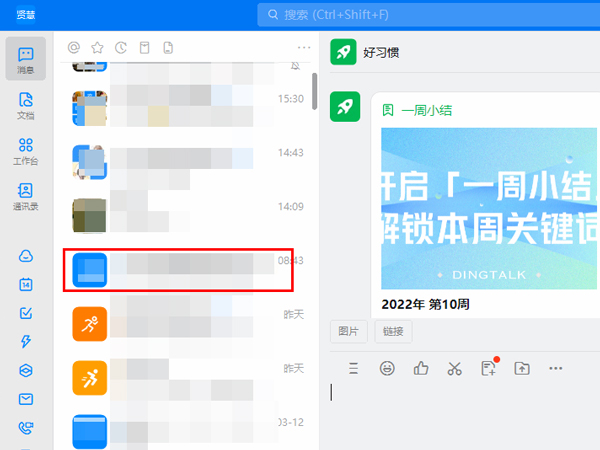Open the 文档 section in sidebar
Screen dimensions: 600x450
coord(27,105)
